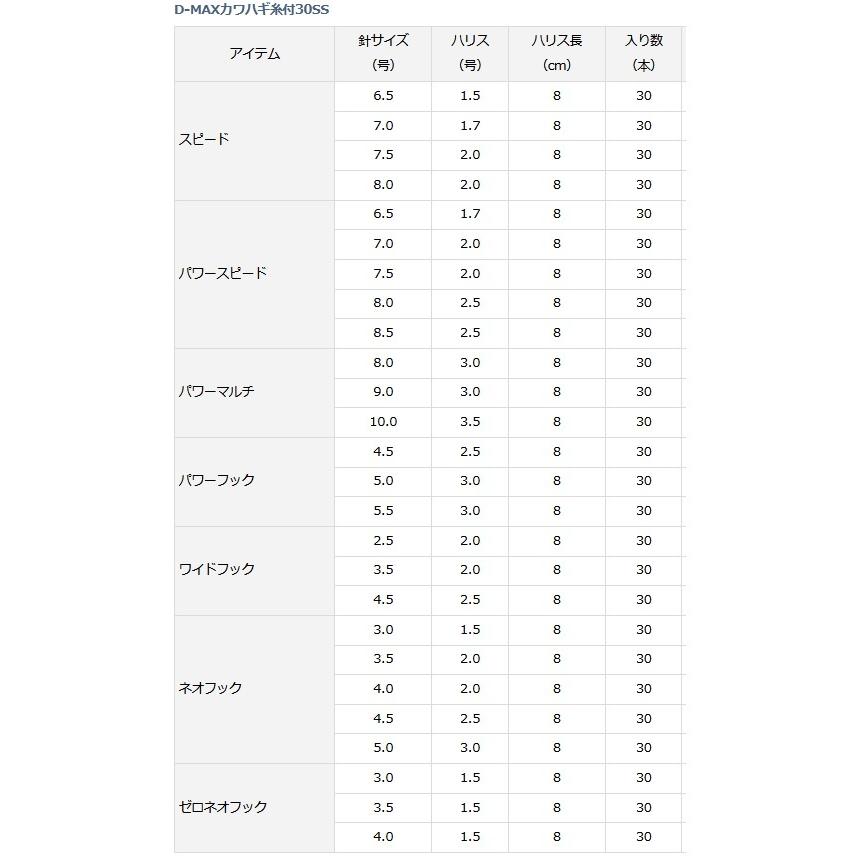Select the ネオフック item cell
This screenshot has height=857, width=857.
point(255,689)
